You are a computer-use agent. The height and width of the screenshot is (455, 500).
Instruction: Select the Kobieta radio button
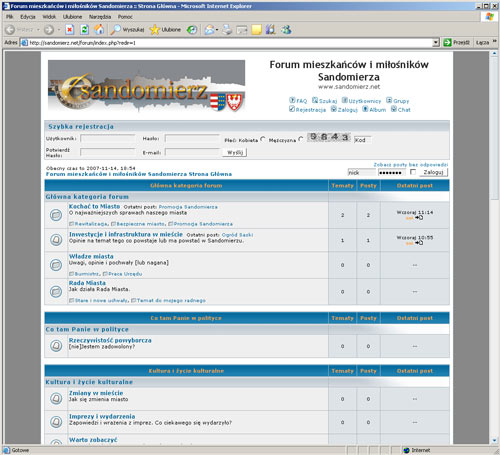[263, 139]
